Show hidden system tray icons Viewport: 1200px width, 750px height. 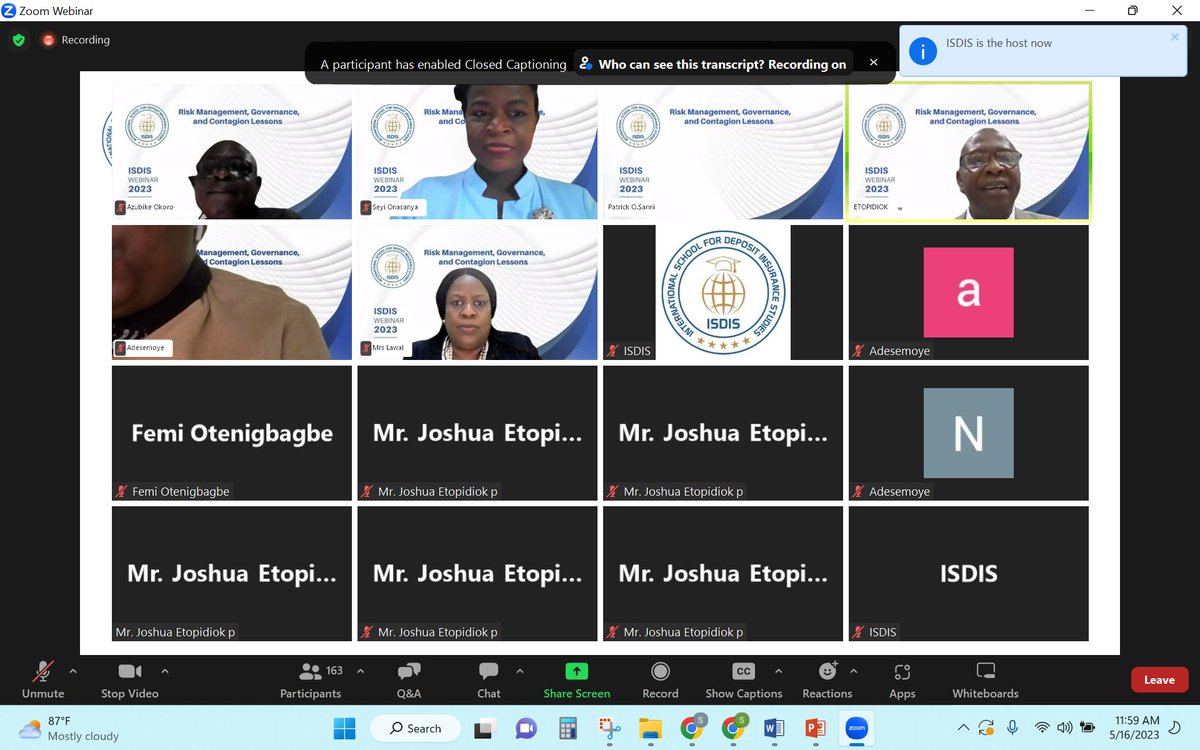[x=963, y=727]
